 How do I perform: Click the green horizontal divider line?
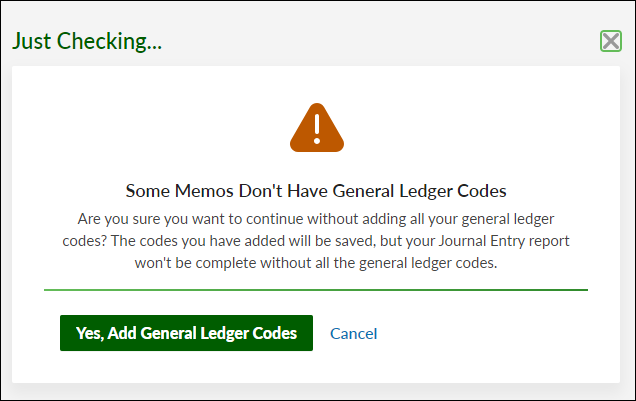[316, 290]
